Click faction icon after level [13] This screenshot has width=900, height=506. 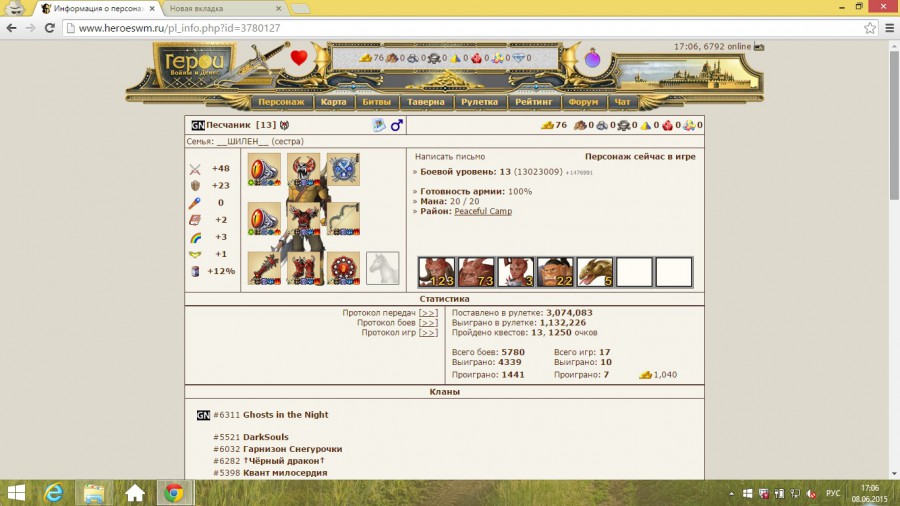click(x=284, y=125)
